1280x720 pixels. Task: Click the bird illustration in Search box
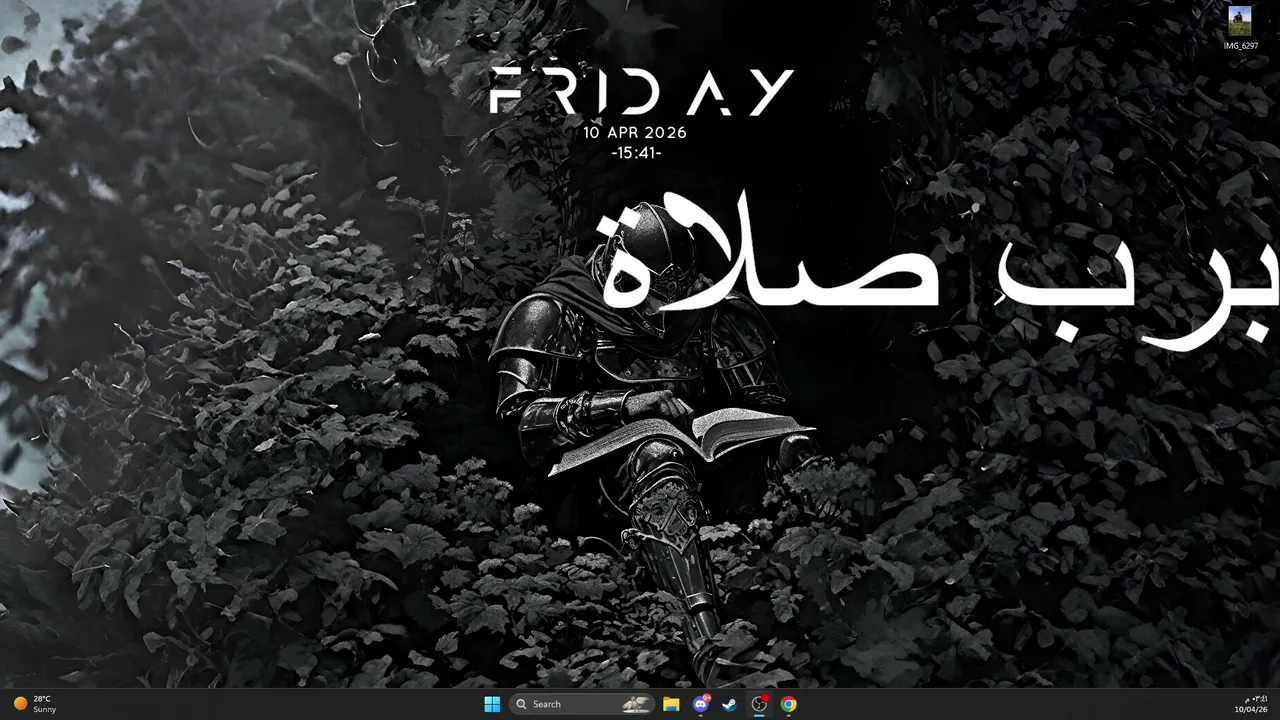636,704
